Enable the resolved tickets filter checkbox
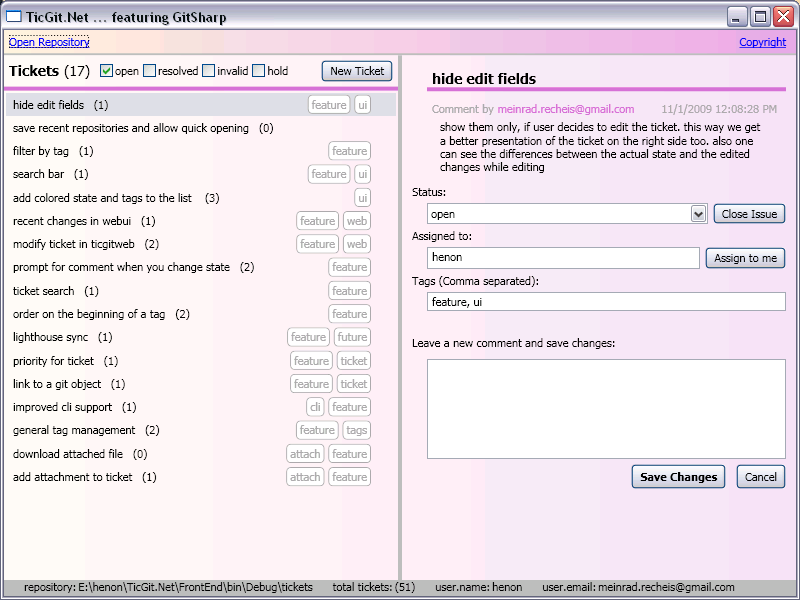This screenshot has width=800, height=600. pyautogui.click(x=149, y=71)
